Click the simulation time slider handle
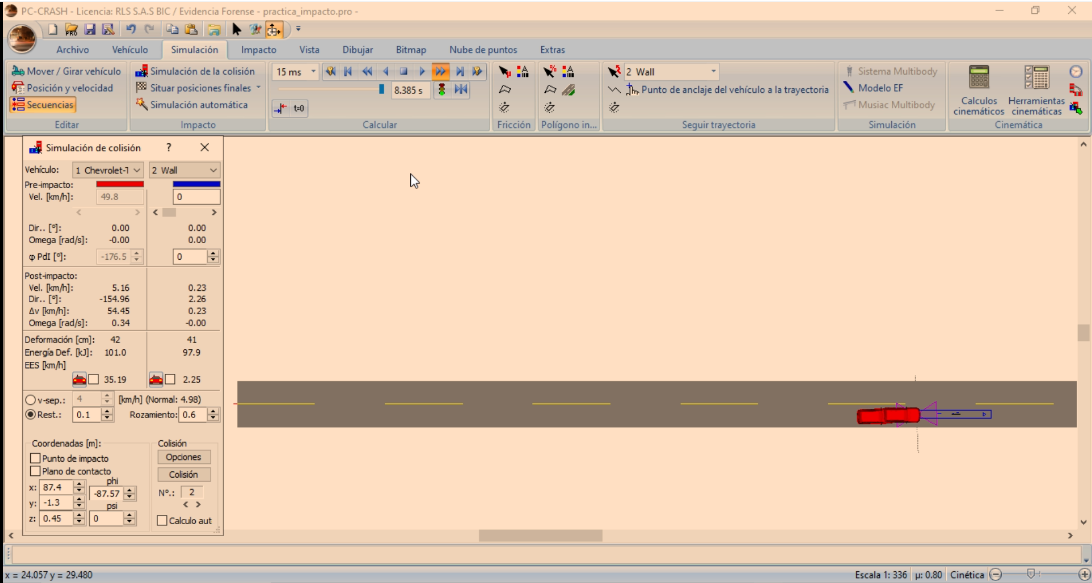This screenshot has width=1092, height=583. click(381, 89)
